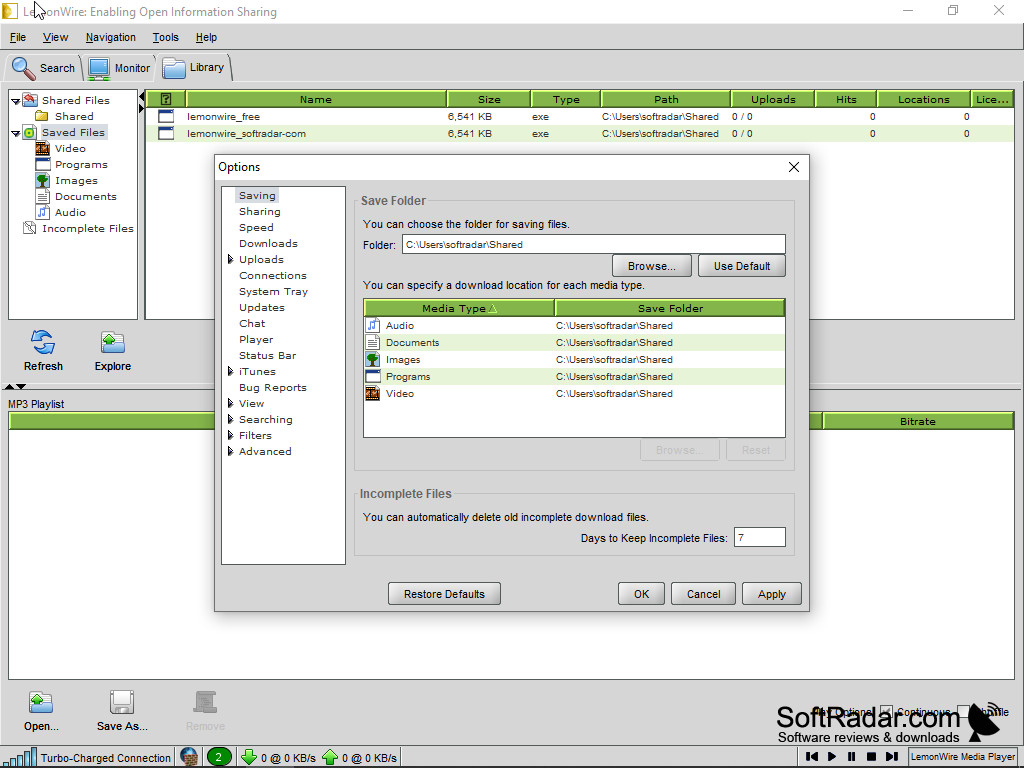1024x768 pixels.
Task: Open the Tools menu
Action: (x=165, y=37)
